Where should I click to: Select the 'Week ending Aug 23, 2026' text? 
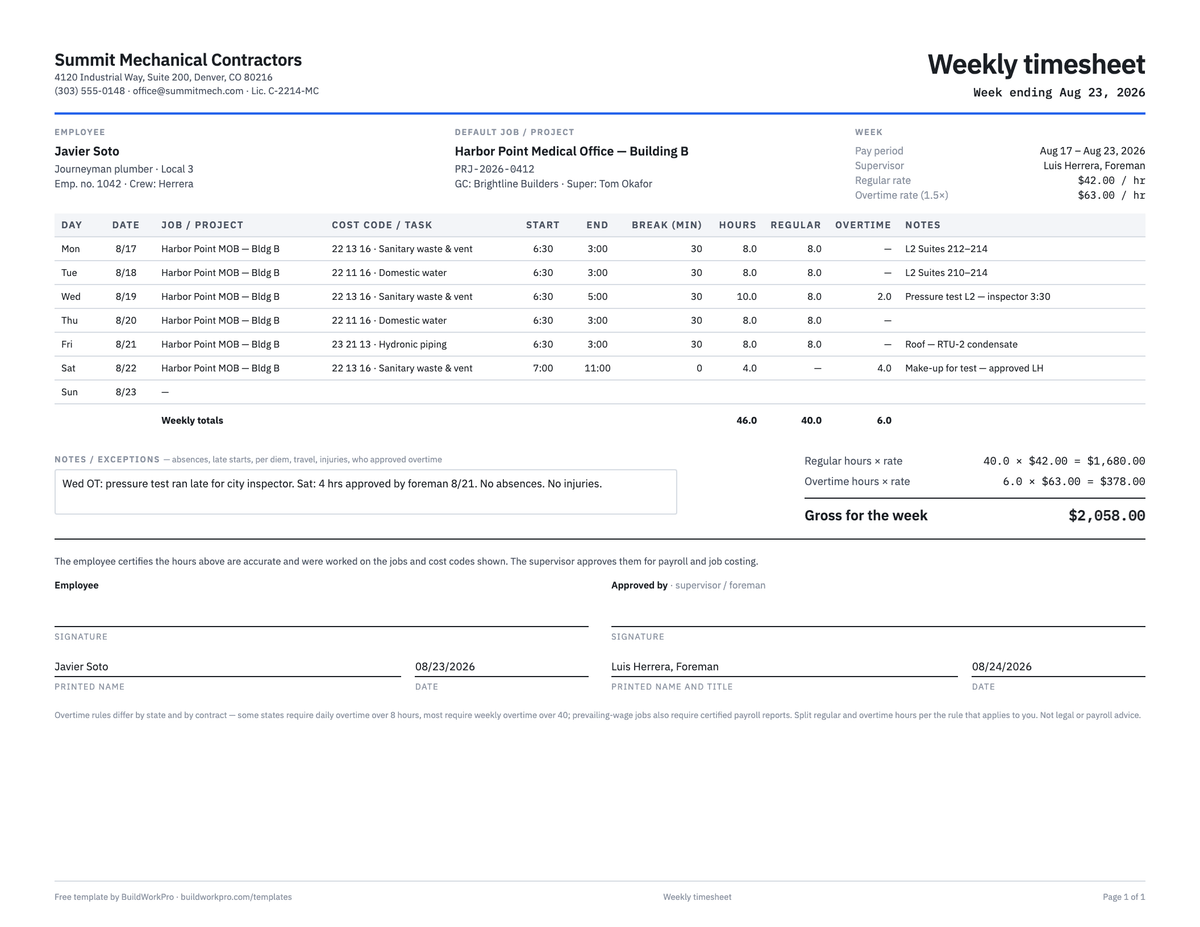pyautogui.click(x=1059, y=92)
